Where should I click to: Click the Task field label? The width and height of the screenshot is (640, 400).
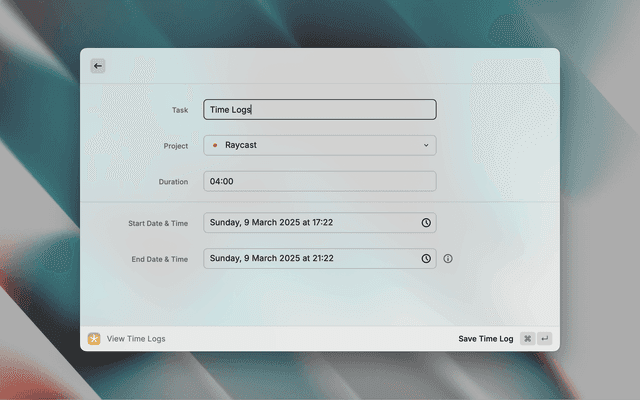coord(180,110)
